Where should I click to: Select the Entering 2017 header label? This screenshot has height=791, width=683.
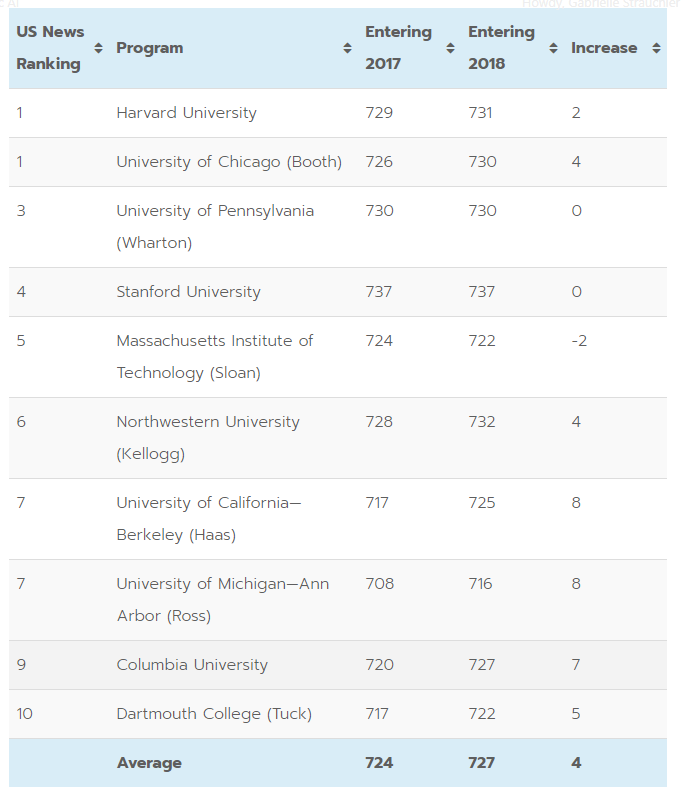pos(398,48)
